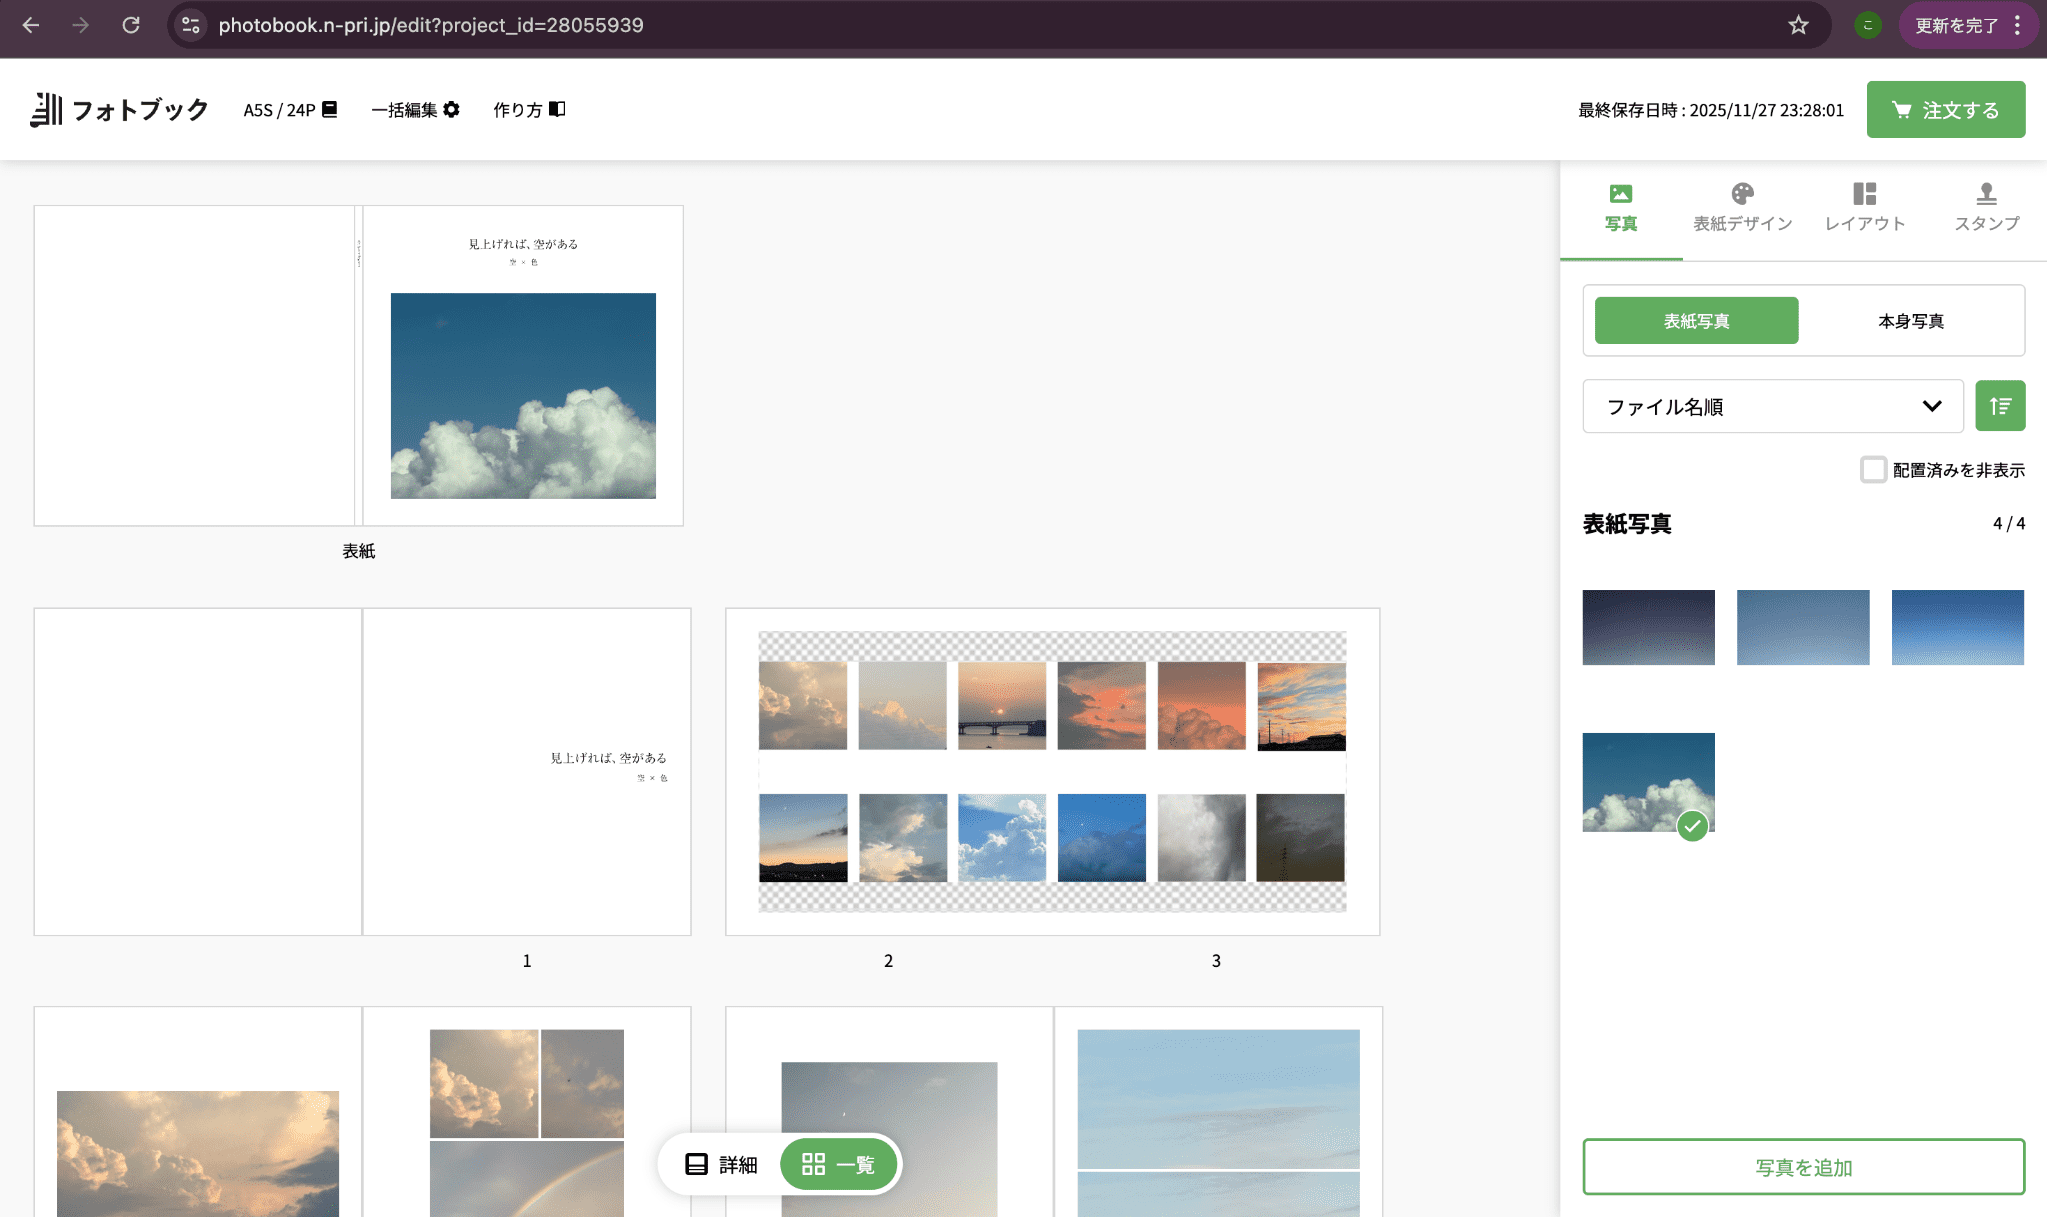This screenshot has width=2047, height=1217.
Task: Open the 表紙デザイン palette icon
Action: [1742, 194]
